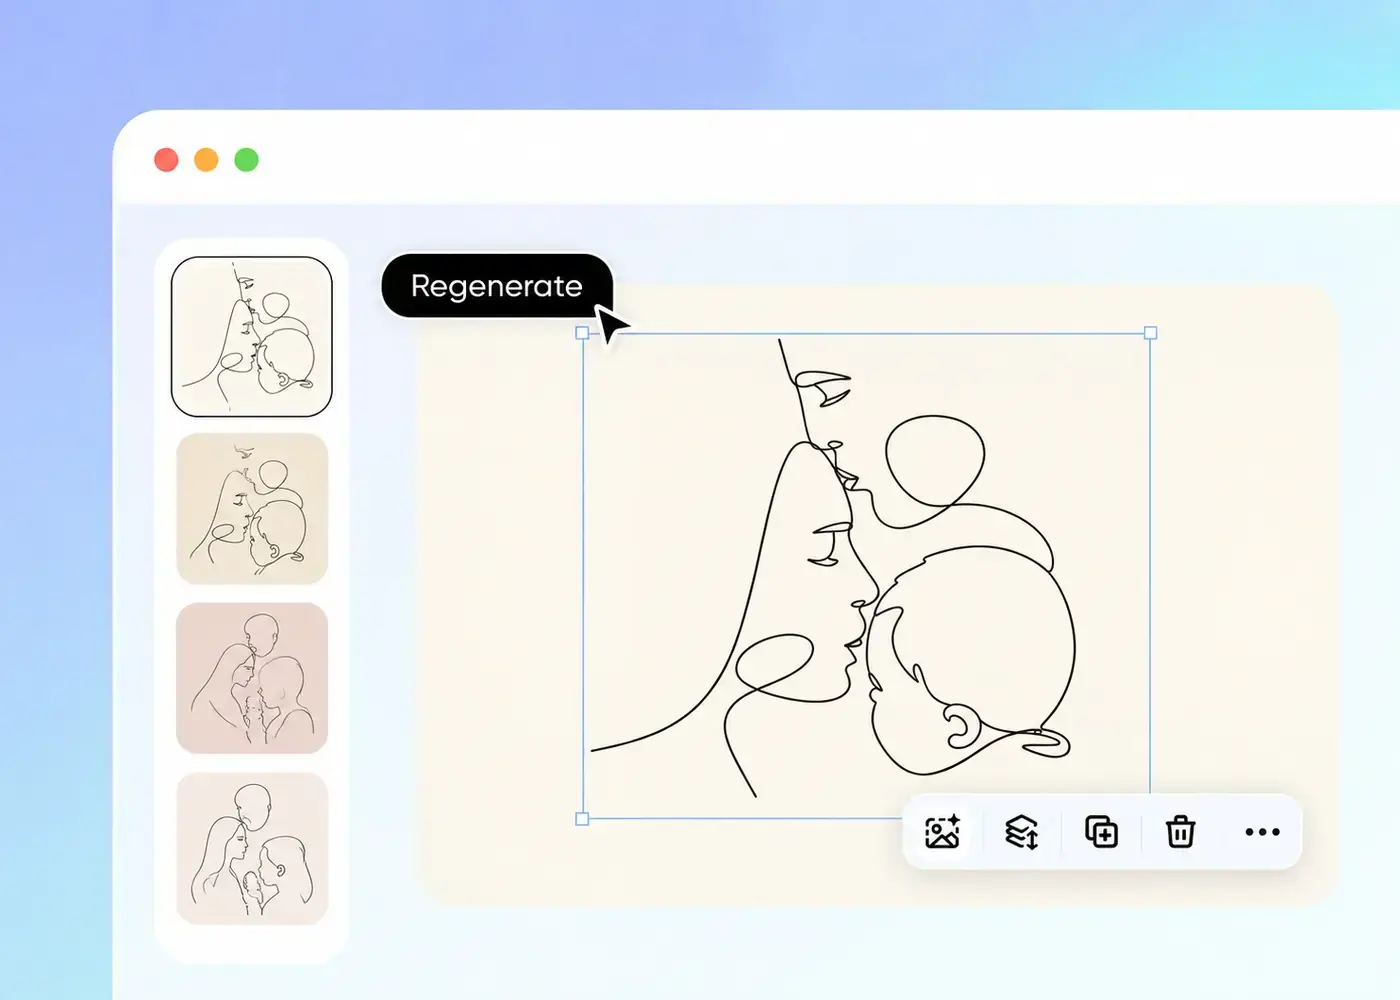Select the white-outlined first variation thumbnail

tap(252, 337)
